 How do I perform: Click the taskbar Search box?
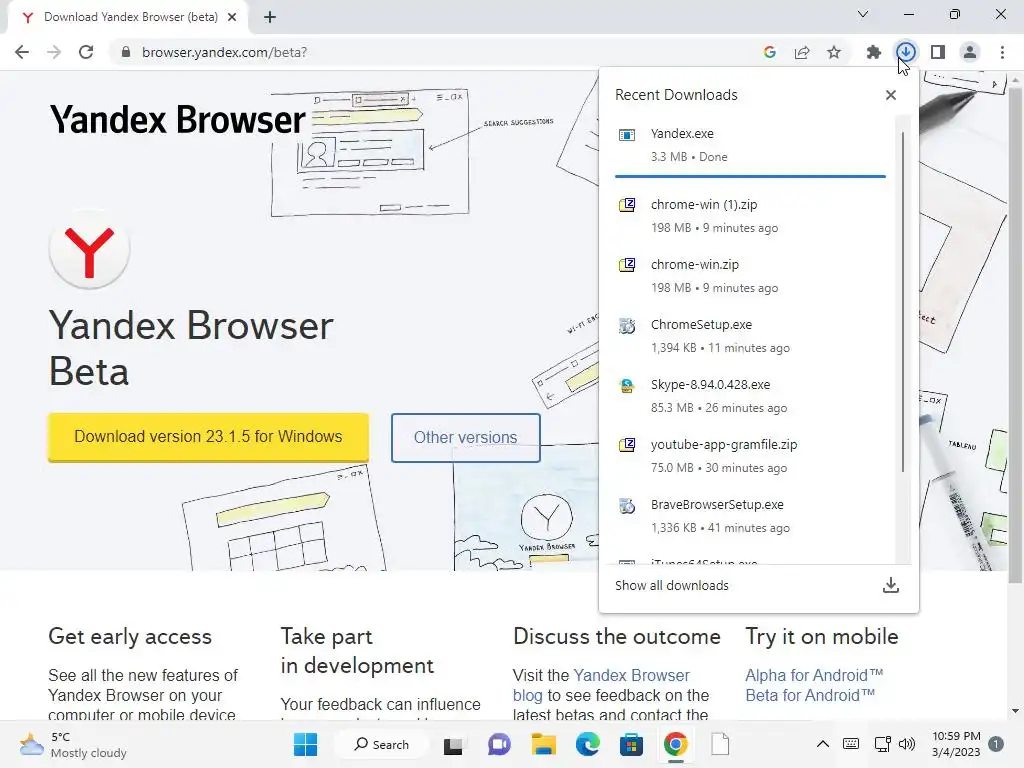click(x=382, y=744)
